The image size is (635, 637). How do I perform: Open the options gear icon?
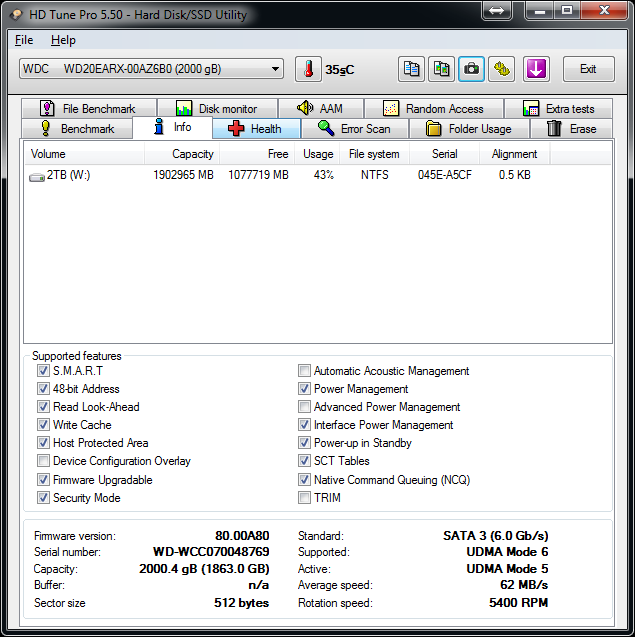pos(501,69)
